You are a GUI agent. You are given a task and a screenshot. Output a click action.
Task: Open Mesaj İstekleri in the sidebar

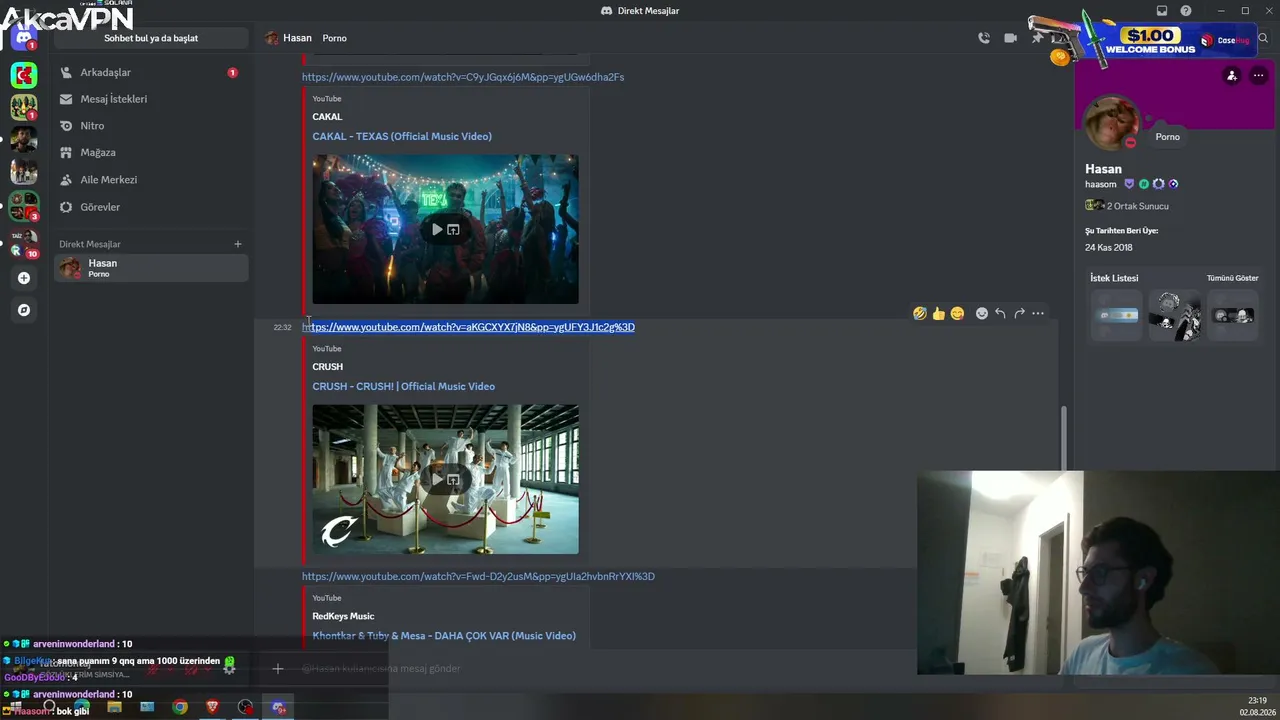point(151,99)
